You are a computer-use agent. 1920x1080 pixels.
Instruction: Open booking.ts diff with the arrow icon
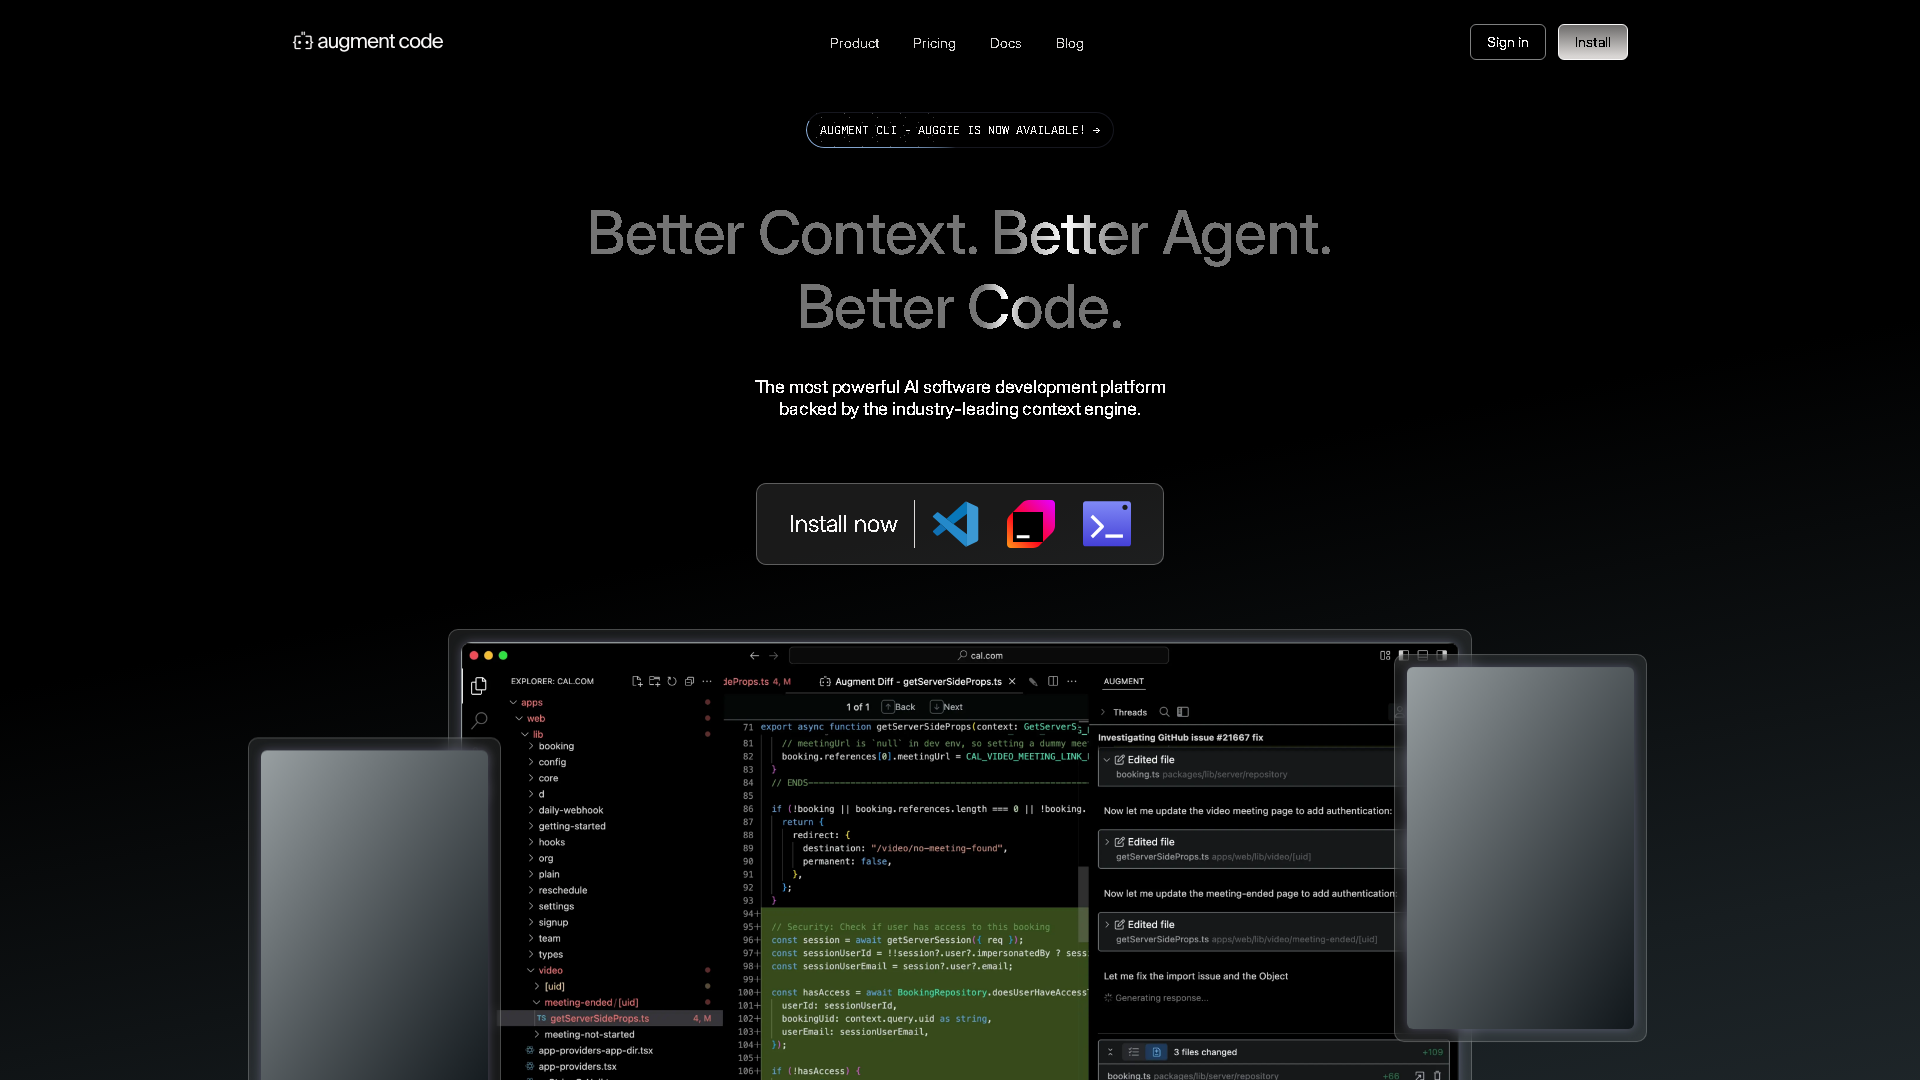1419,1076
